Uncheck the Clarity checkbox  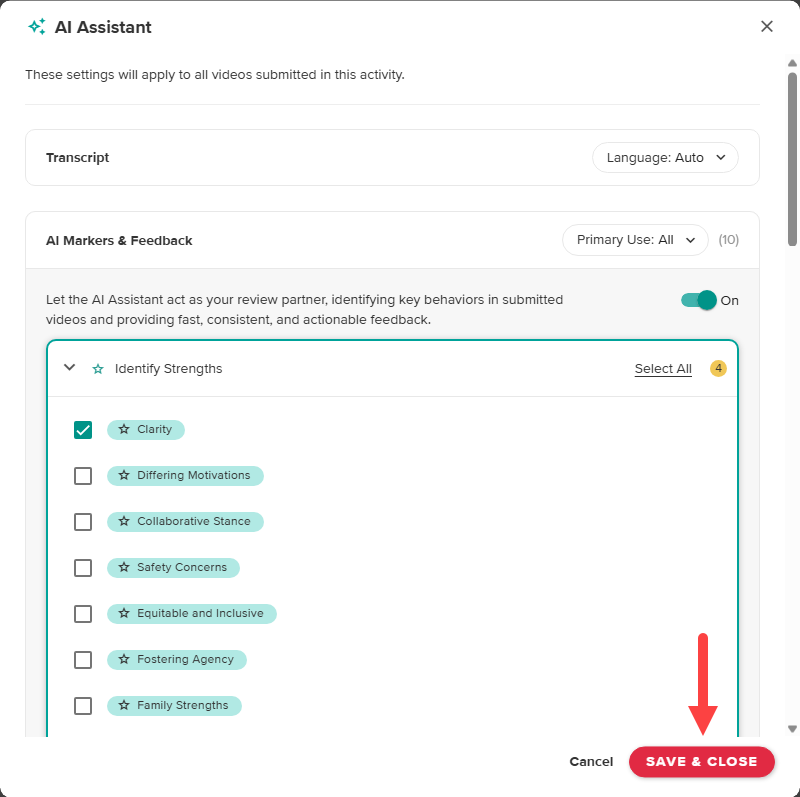coord(83,429)
